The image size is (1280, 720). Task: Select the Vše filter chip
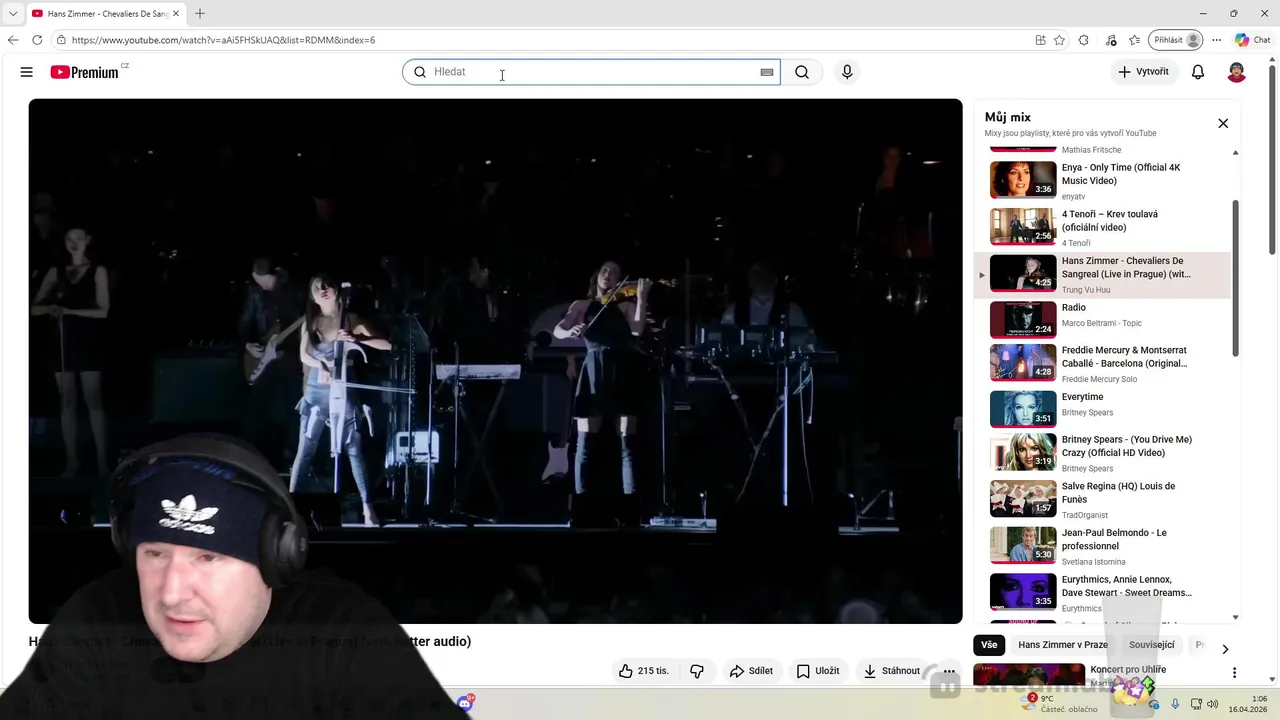click(x=989, y=645)
